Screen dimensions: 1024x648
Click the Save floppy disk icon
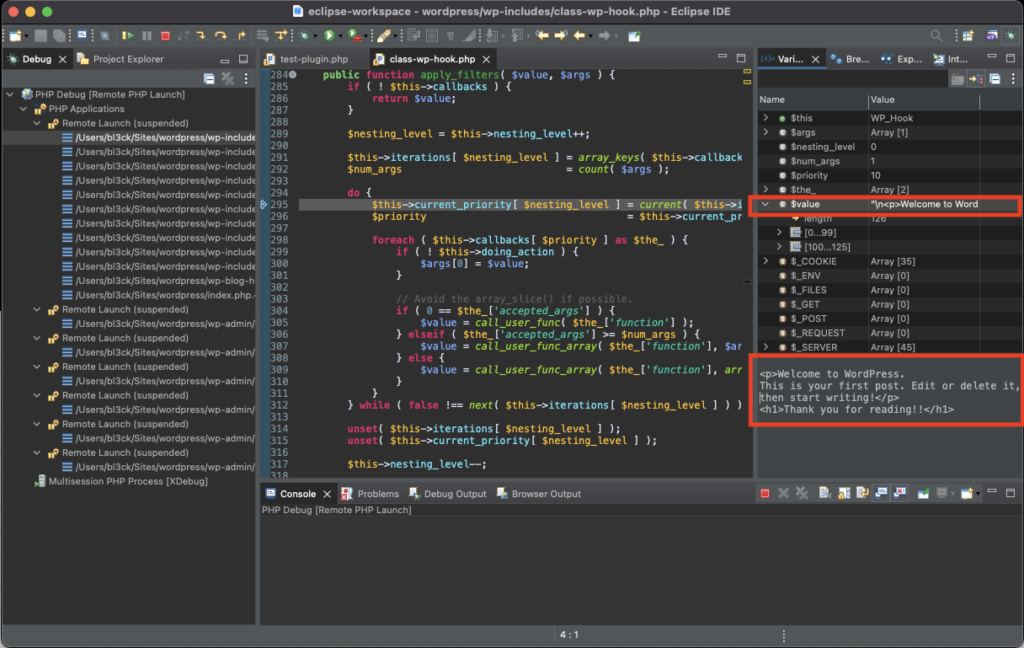[x=41, y=35]
